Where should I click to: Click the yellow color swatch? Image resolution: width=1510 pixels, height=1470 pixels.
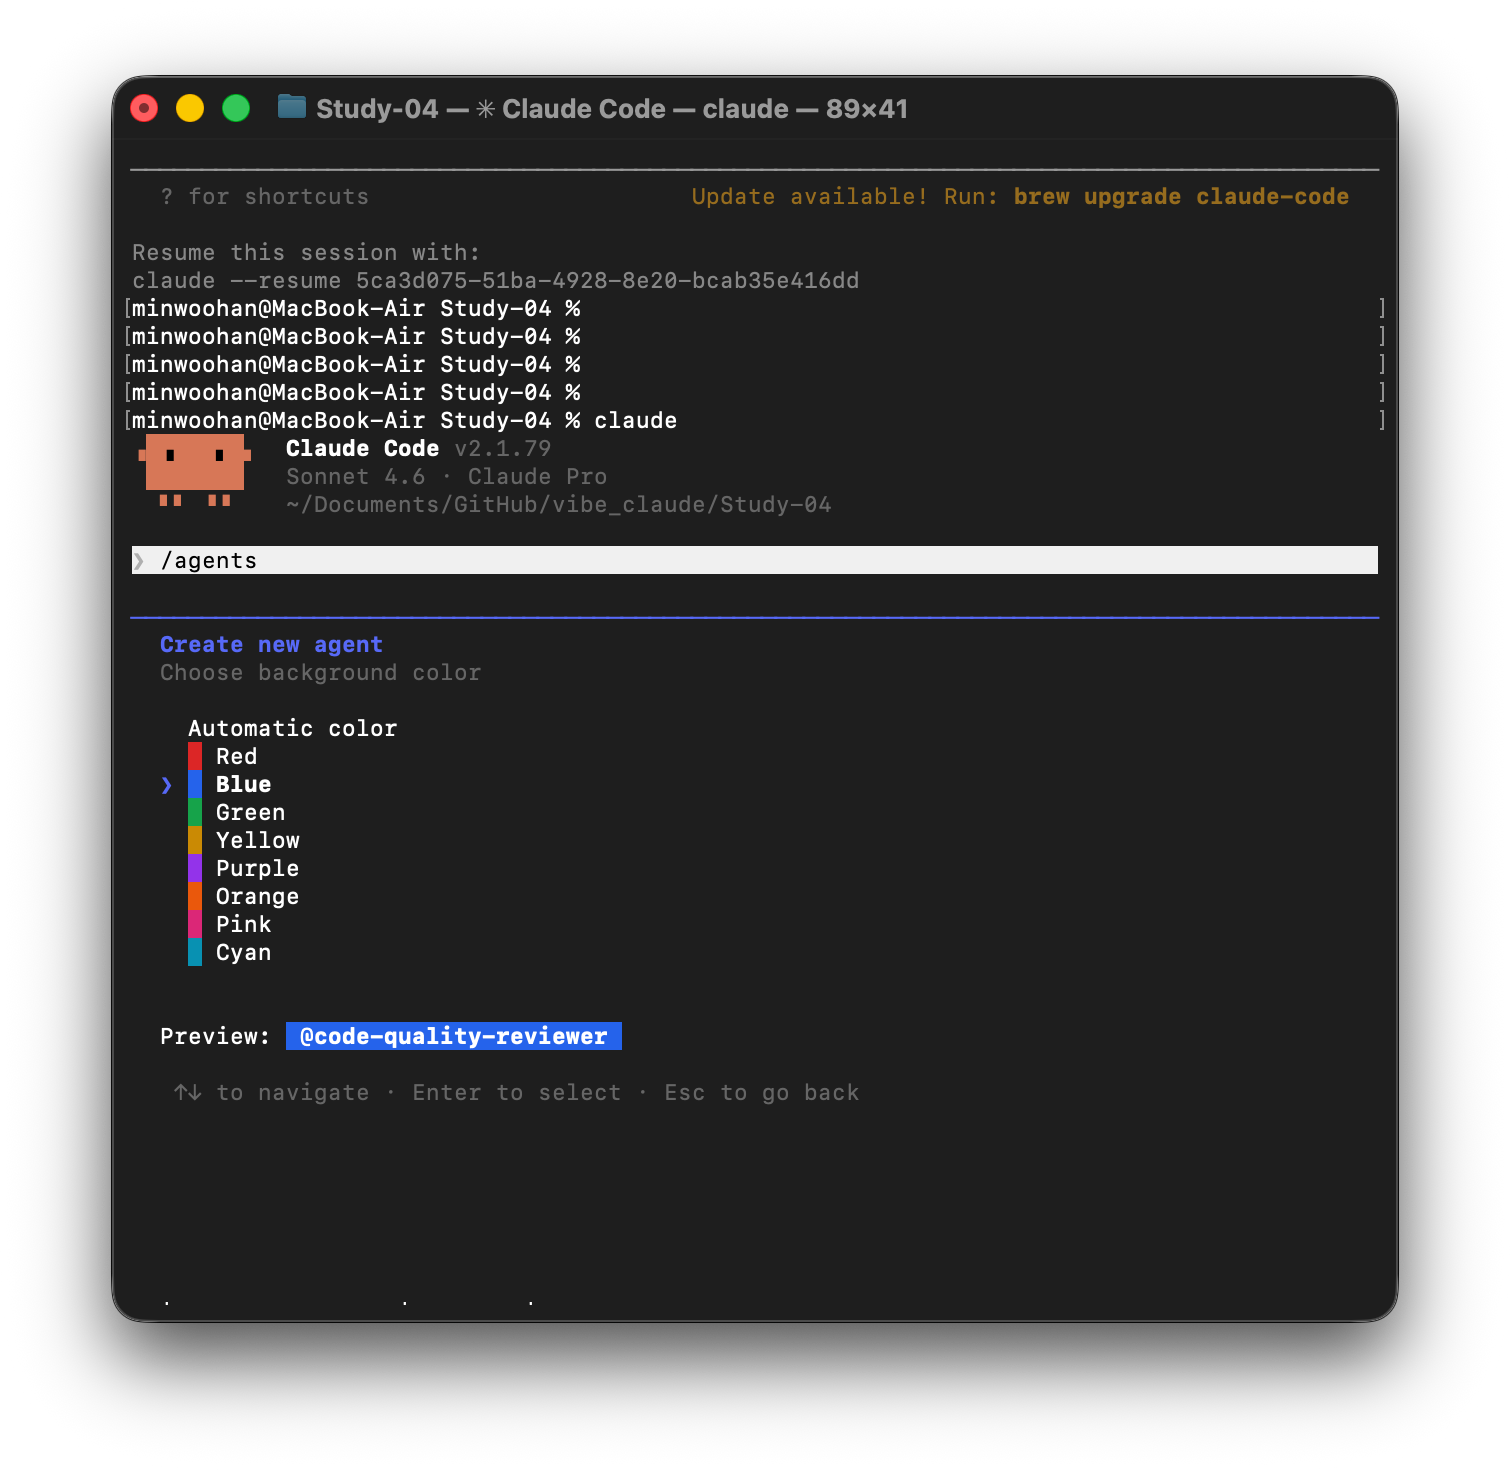tap(195, 841)
